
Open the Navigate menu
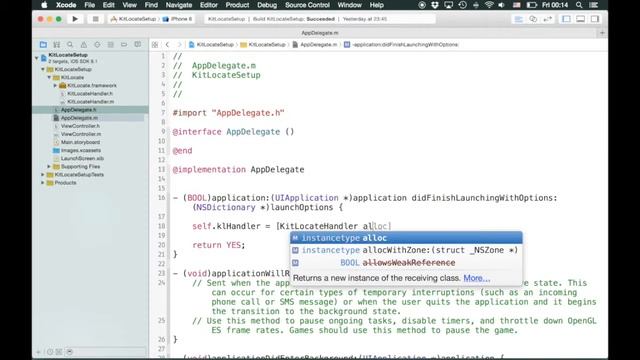click(179, 5)
